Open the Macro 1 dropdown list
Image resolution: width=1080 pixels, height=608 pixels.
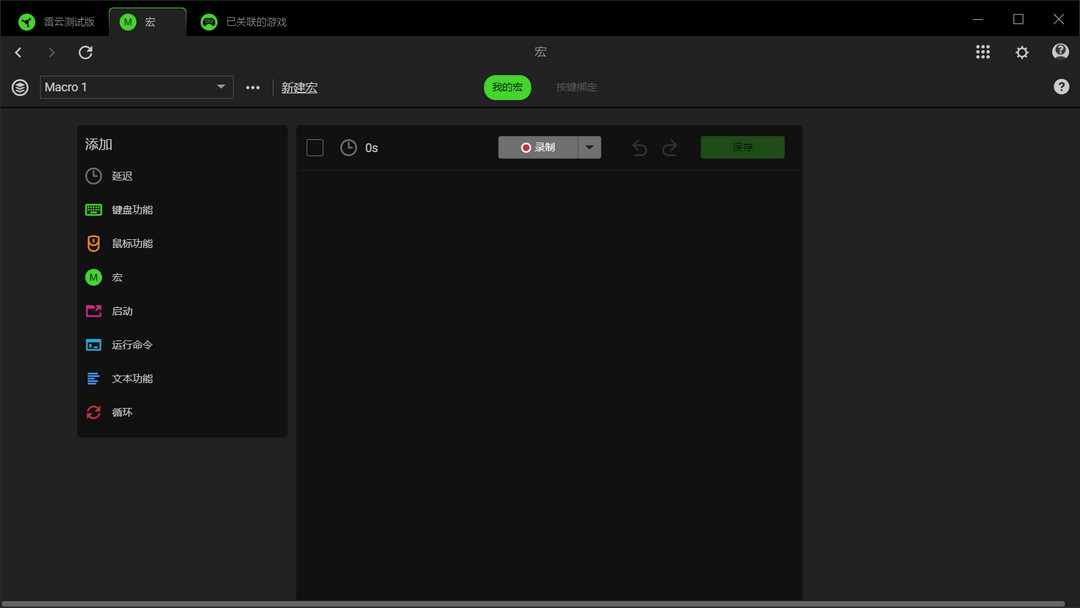136,87
